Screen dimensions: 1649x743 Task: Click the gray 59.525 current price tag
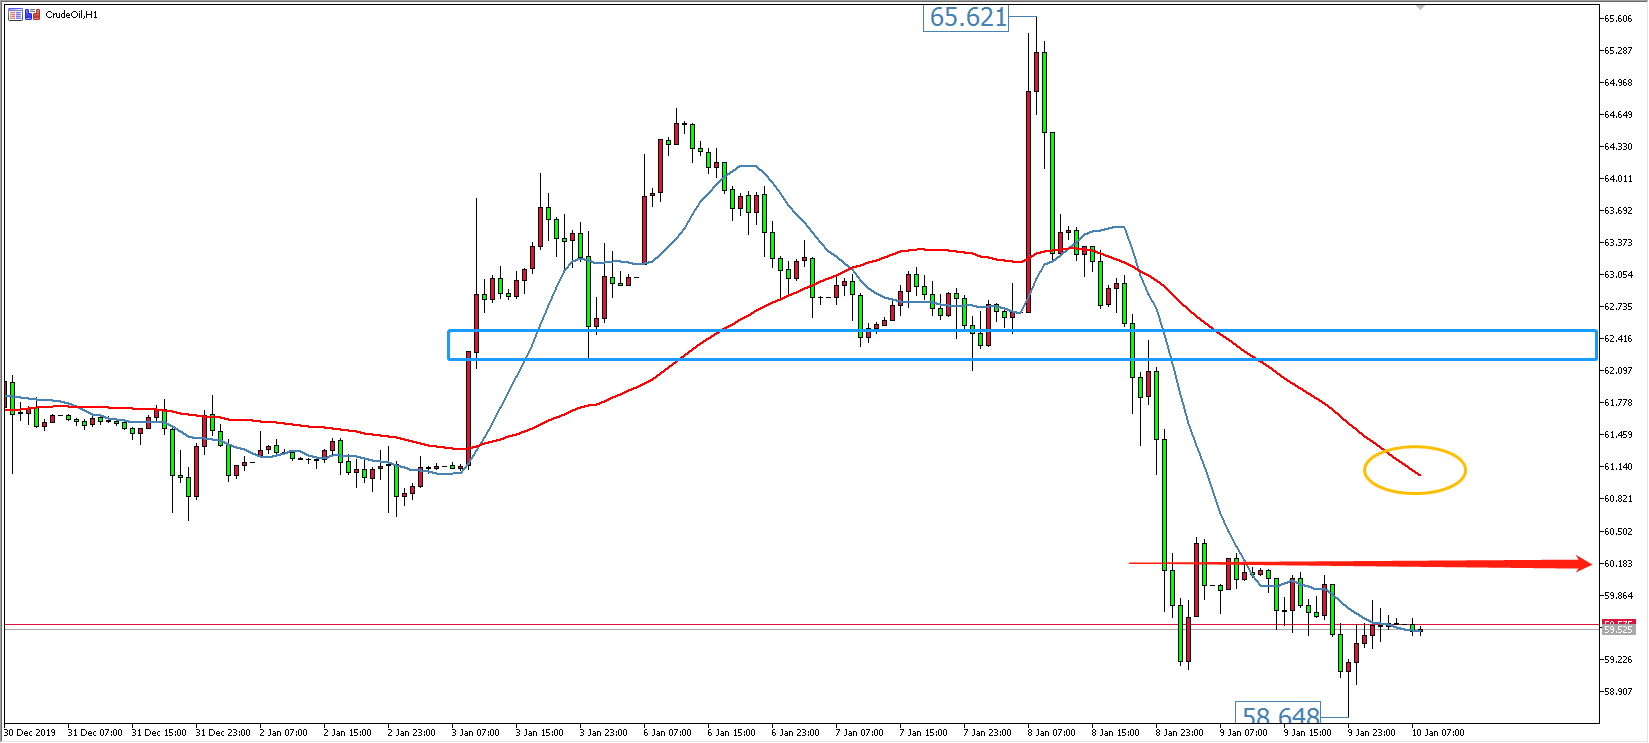coord(1617,630)
